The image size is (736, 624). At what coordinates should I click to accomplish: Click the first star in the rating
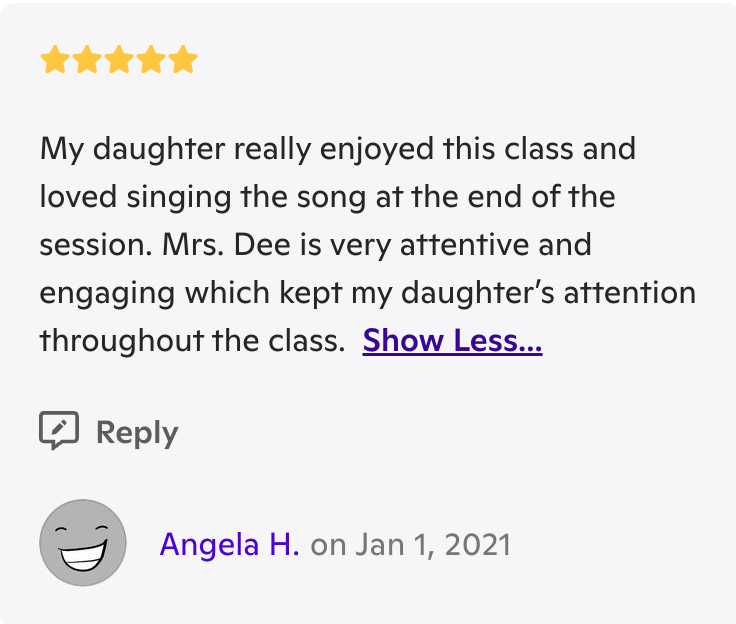click(54, 61)
